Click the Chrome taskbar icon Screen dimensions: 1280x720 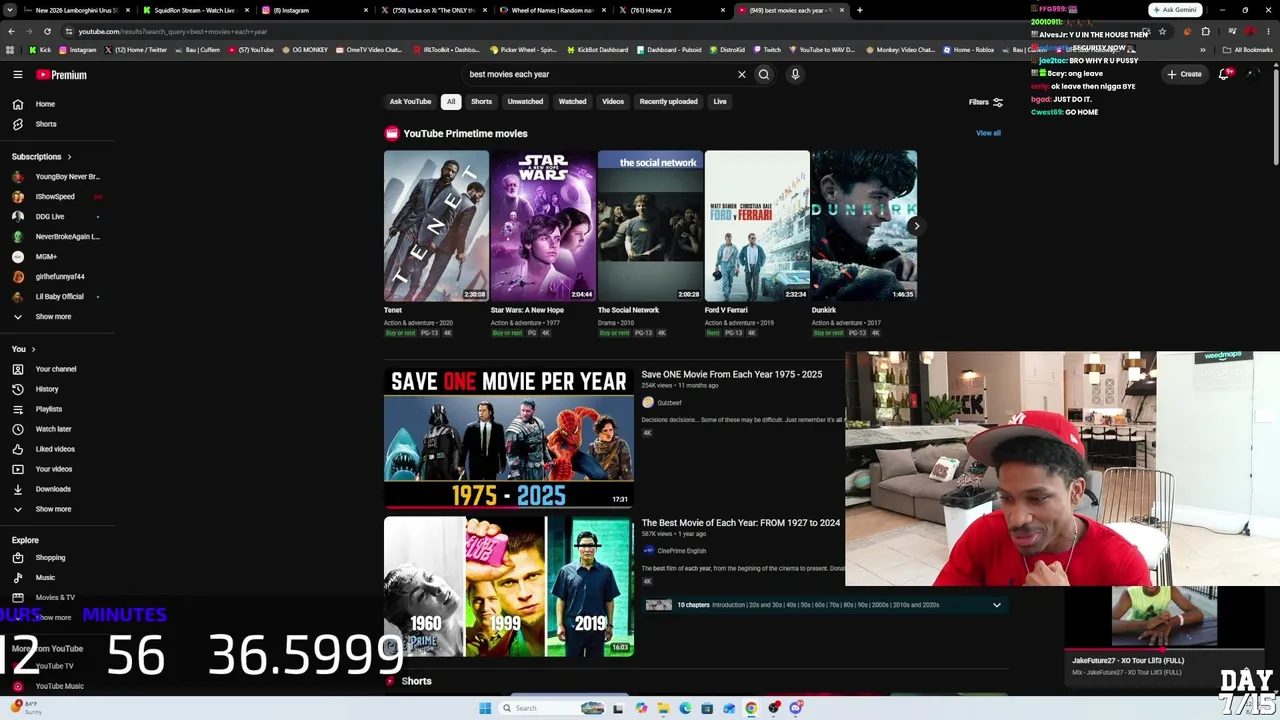pyautogui.click(x=751, y=708)
